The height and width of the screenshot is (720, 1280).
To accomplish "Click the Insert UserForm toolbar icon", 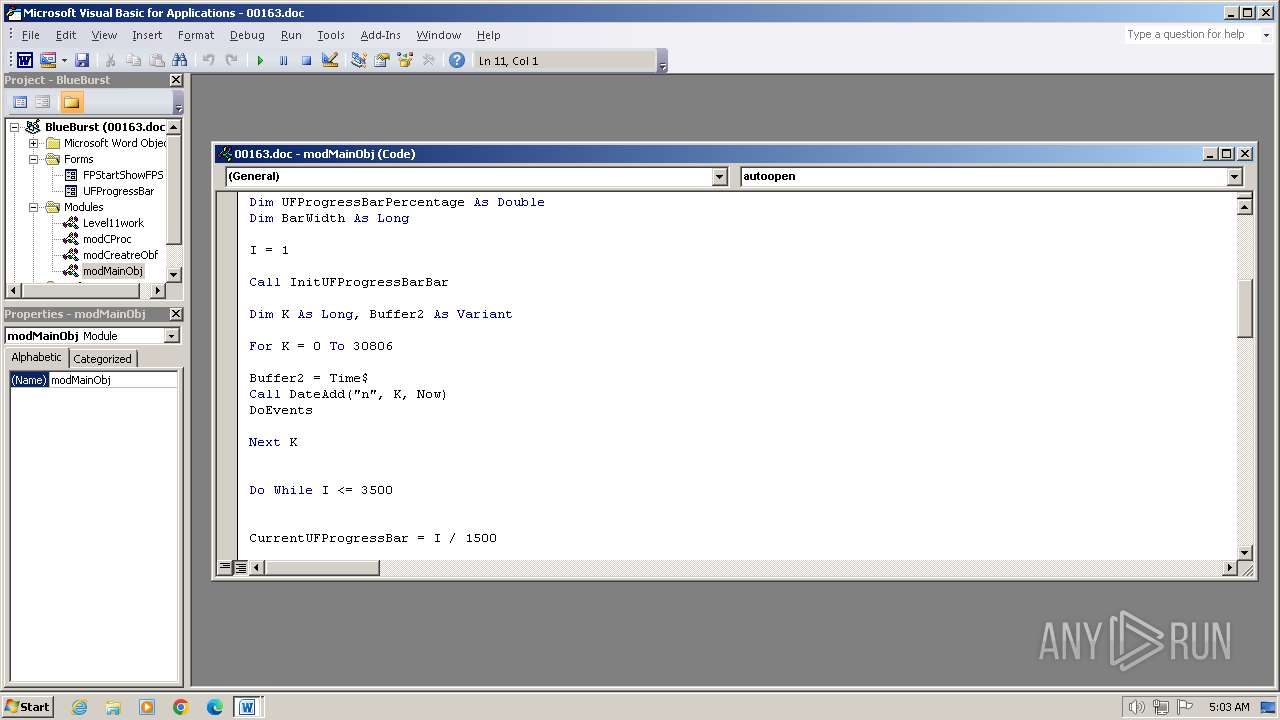I will 47,61.
